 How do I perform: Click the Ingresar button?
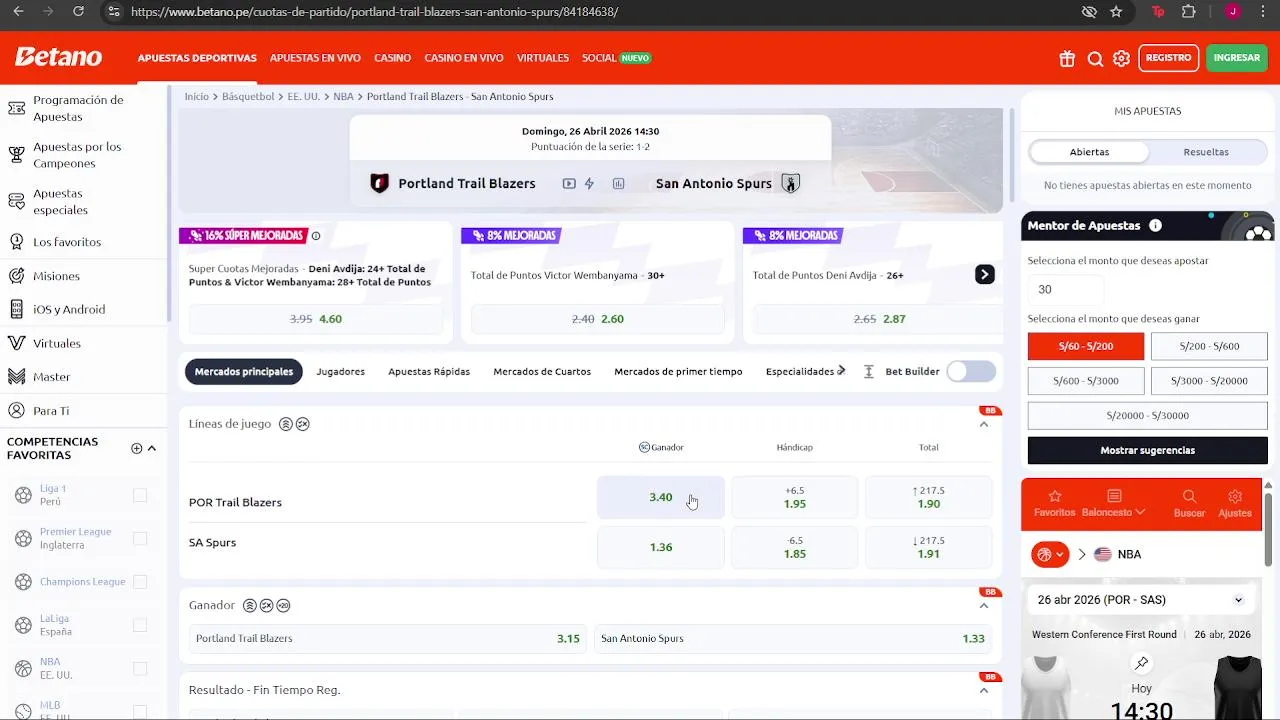[1237, 58]
